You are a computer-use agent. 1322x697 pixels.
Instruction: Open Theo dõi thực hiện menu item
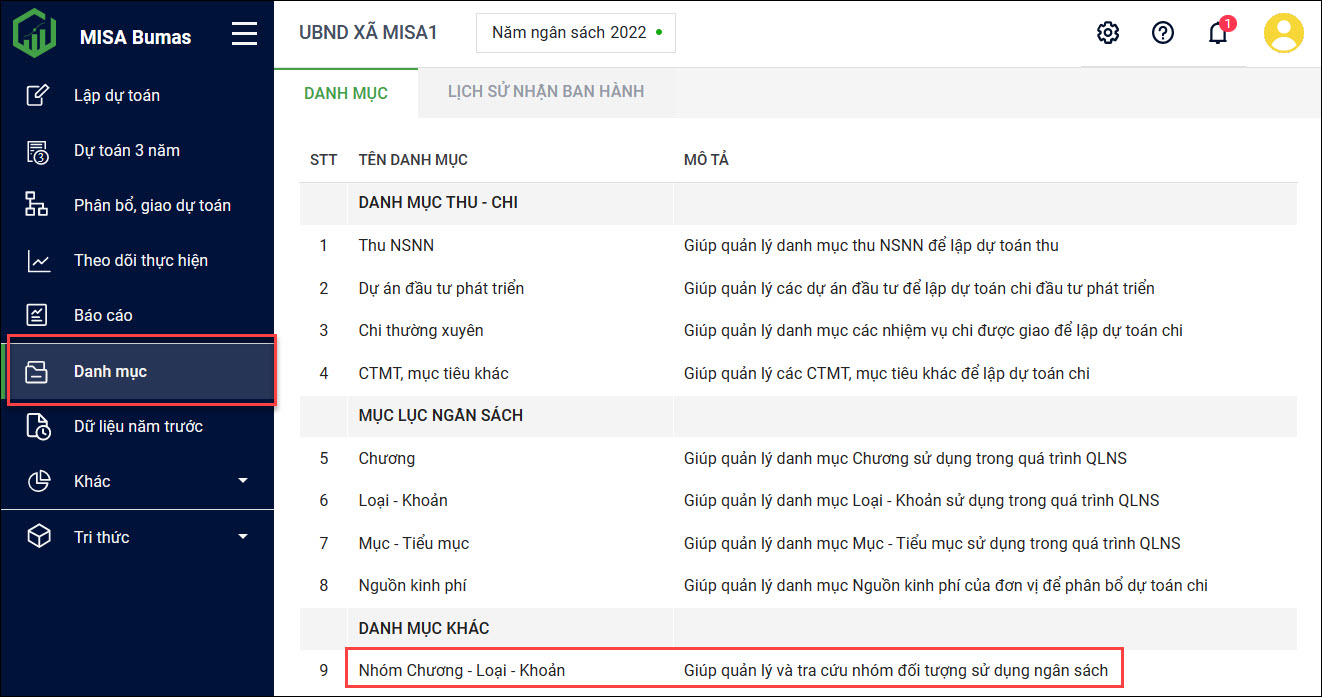pos(141,260)
